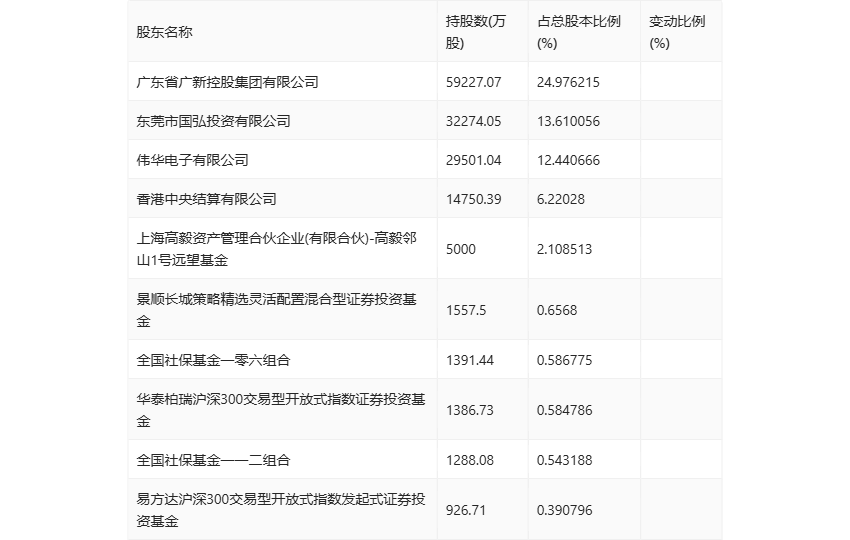Select 东莞市国弘投资有限公司 shareholder name
Screen dimensions: 850x540
coord(213,121)
